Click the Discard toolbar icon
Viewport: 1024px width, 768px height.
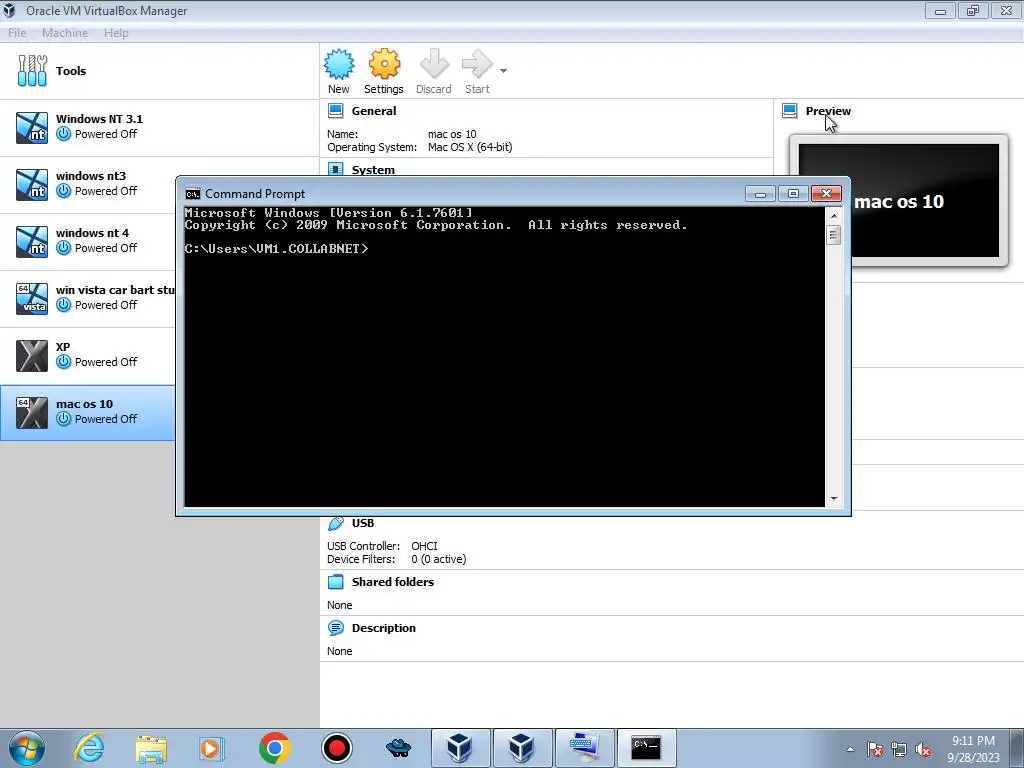(x=434, y=64)
